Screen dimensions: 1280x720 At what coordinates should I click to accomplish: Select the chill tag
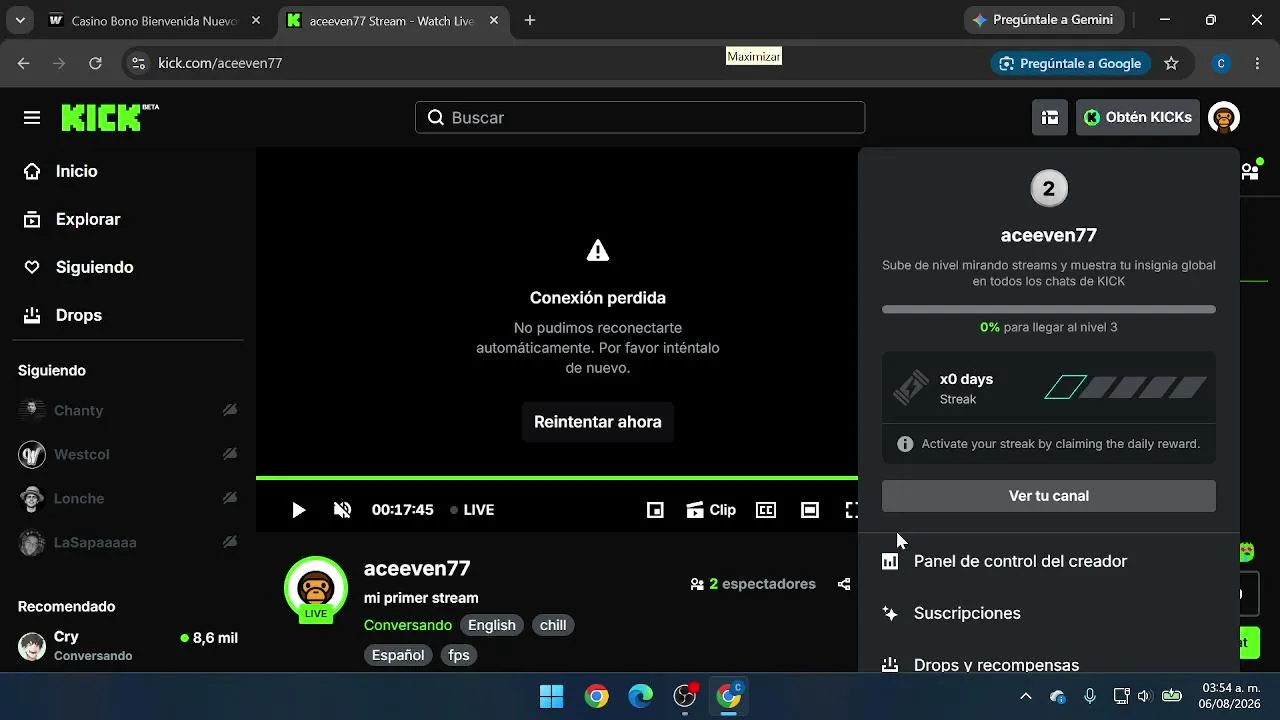(553, 625)
